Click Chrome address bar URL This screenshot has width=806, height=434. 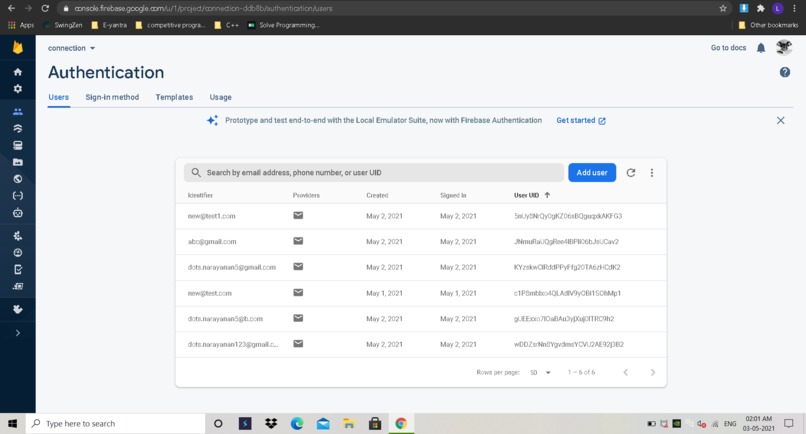(x=203, y=8)
